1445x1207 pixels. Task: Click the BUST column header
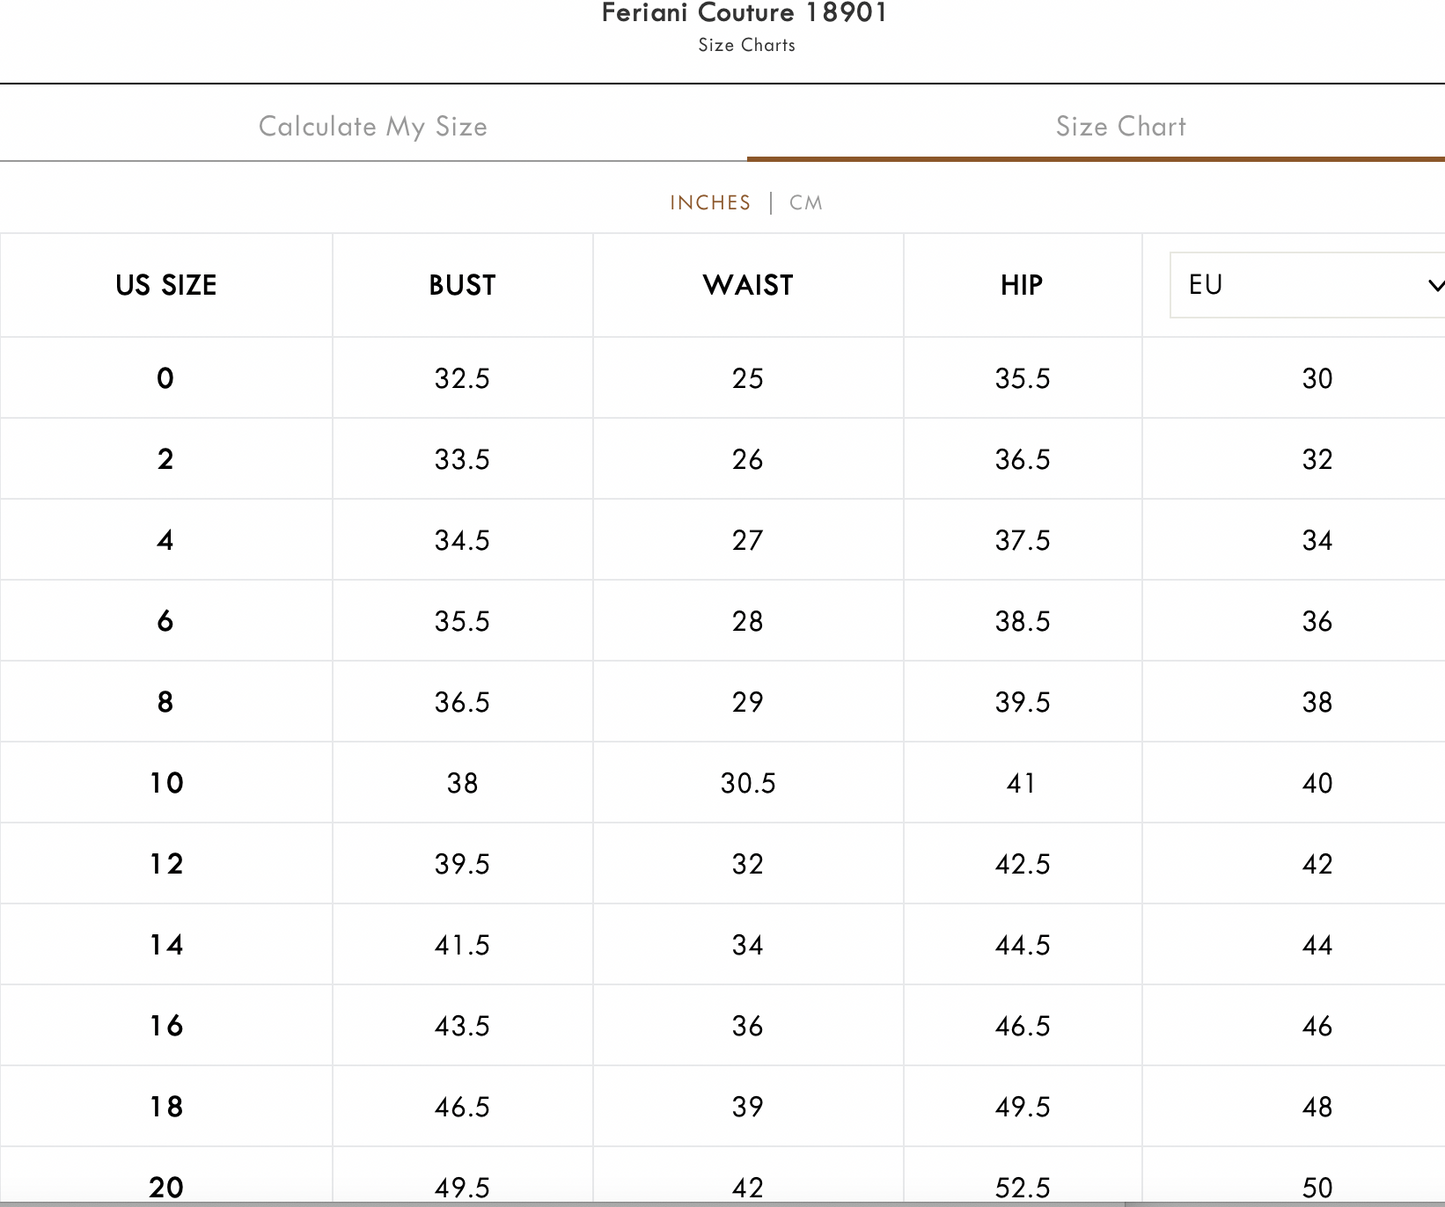(x=462, y=286)
